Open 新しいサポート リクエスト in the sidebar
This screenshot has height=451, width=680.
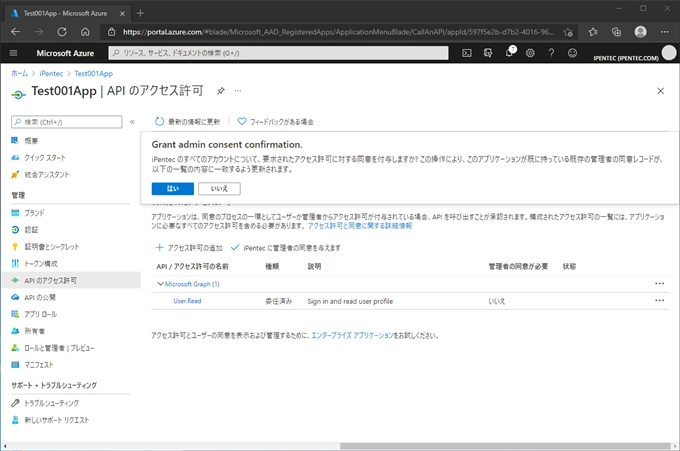(x=56, y=420)
